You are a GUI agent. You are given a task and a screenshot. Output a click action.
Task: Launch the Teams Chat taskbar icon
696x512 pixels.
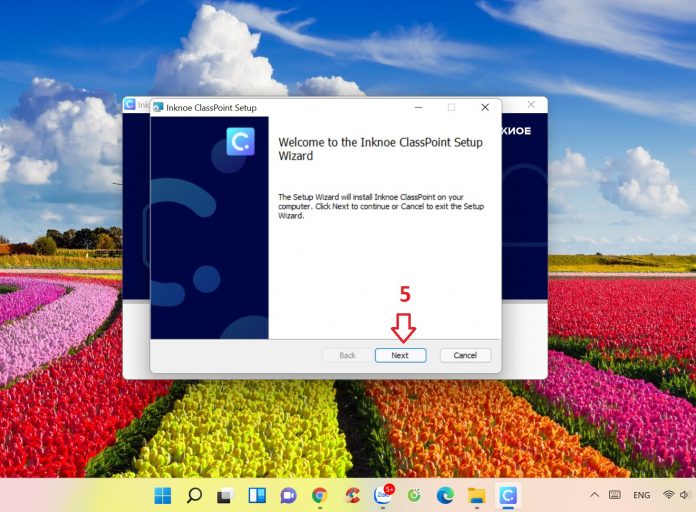click(x=288, y=495)
